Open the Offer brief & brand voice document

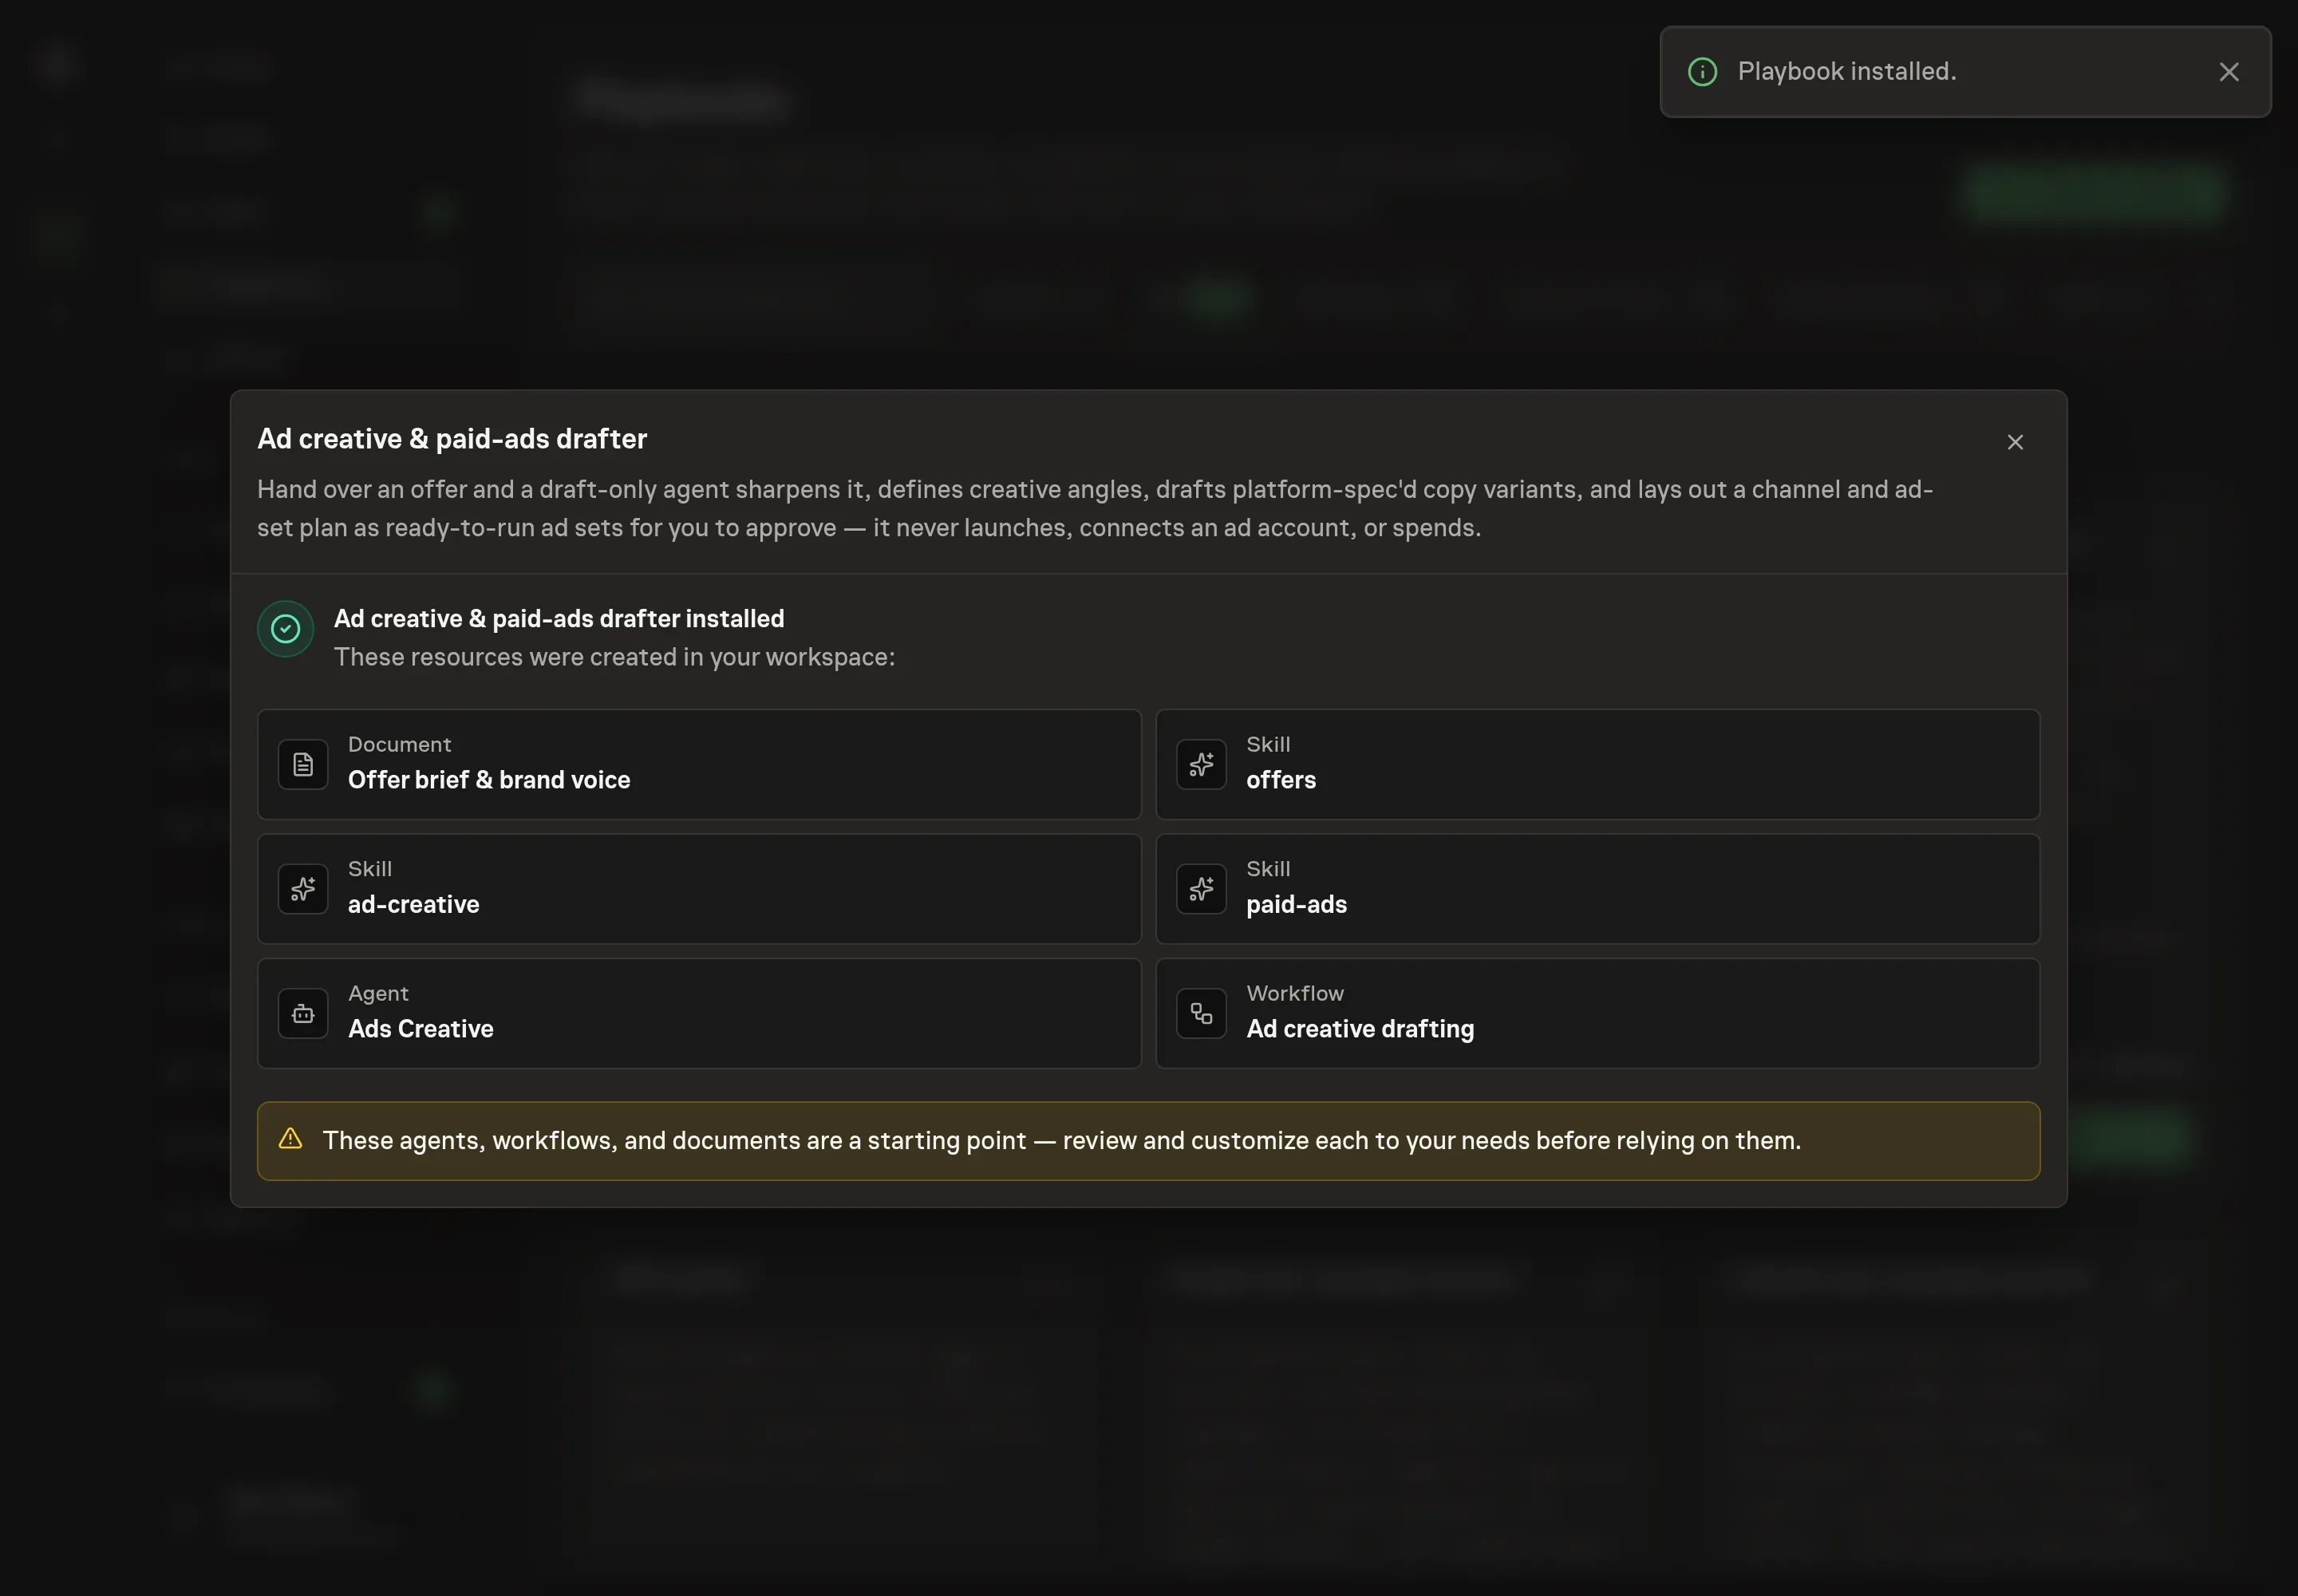699,765
